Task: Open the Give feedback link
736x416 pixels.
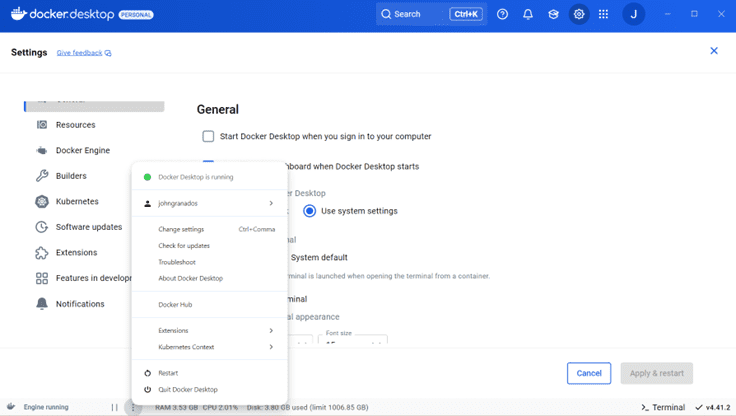Action: [x=79, y=53]
